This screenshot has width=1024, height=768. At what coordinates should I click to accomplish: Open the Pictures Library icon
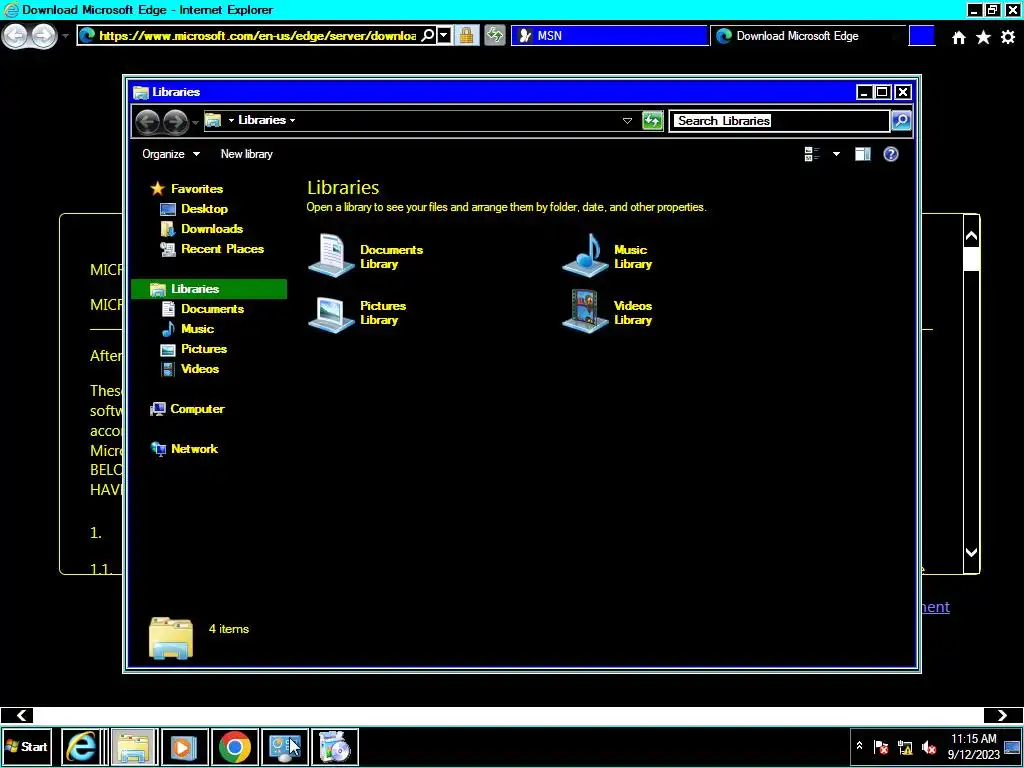coord(332,313)
